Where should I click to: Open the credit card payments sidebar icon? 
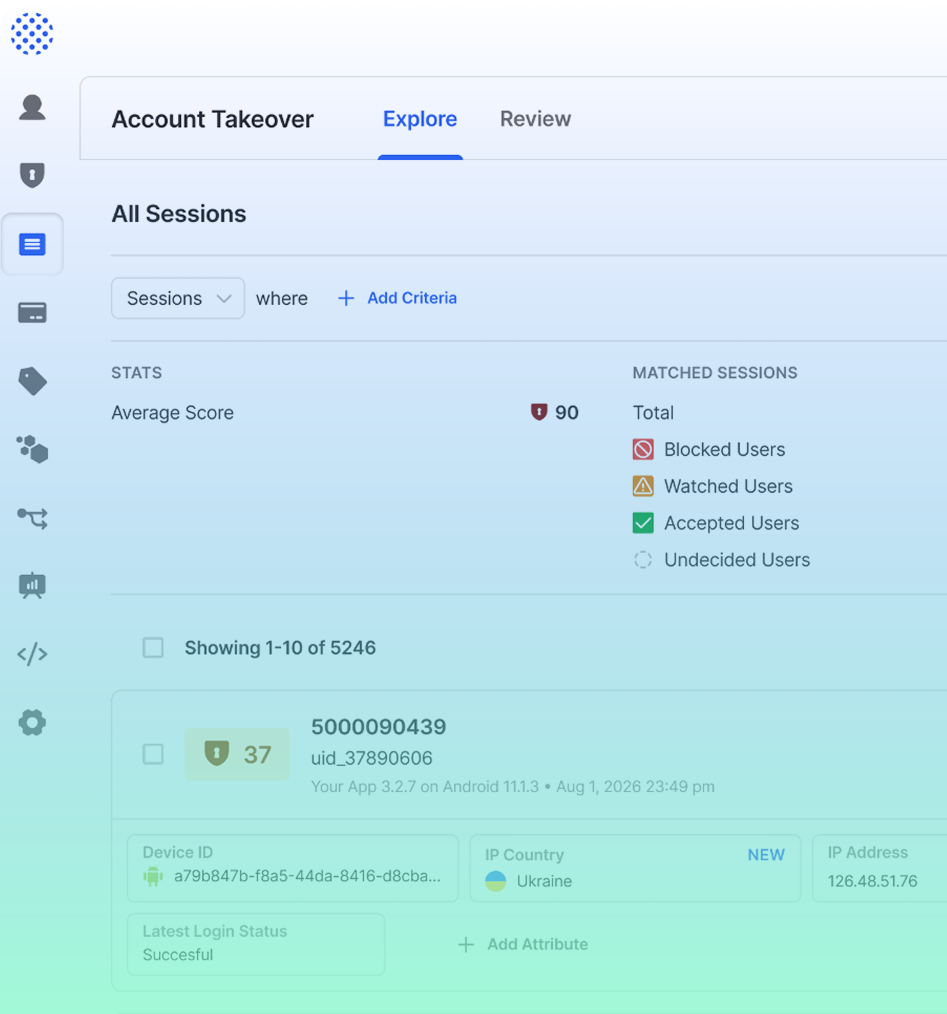tap(32, 313)
